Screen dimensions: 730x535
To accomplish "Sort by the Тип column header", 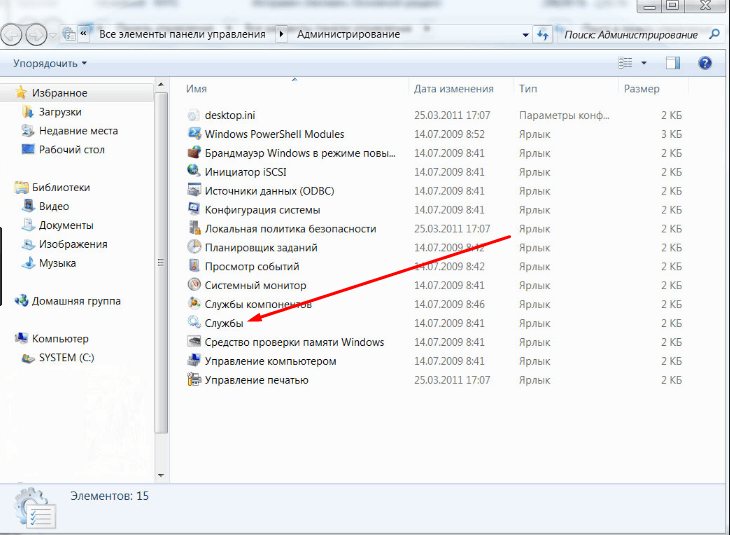I will click(528, 88).
